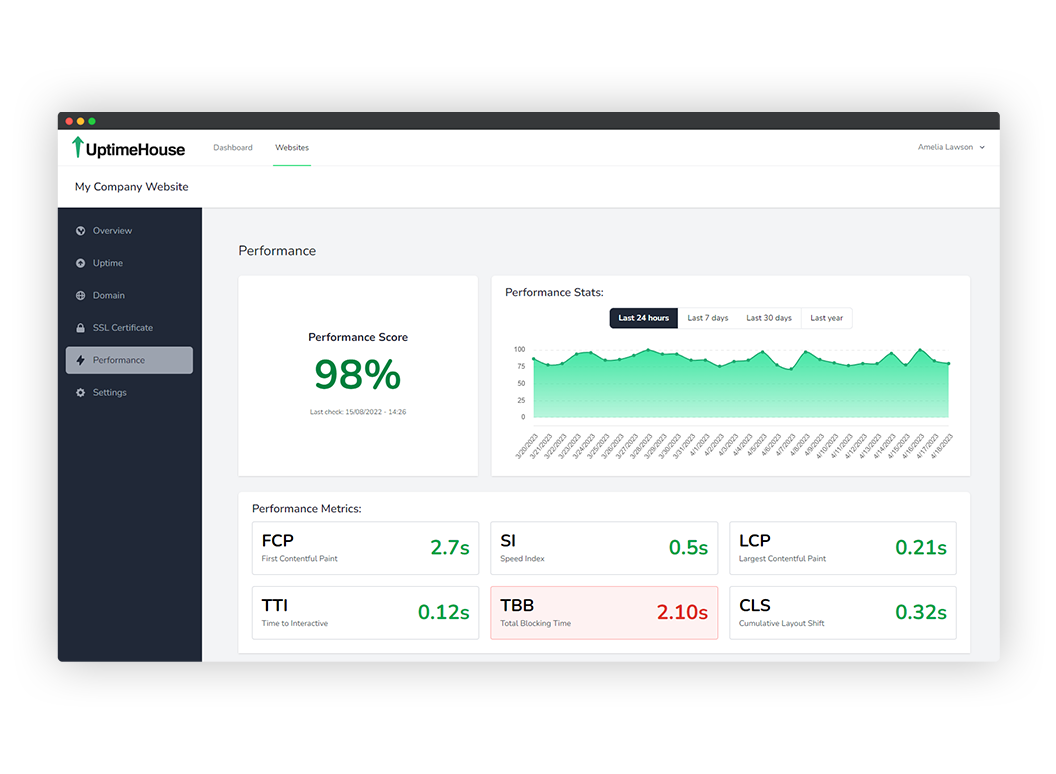Click the LCP Largest Contentful Paint card
Viewport: 1056px width, 774px height.
[x=843, y=548]
